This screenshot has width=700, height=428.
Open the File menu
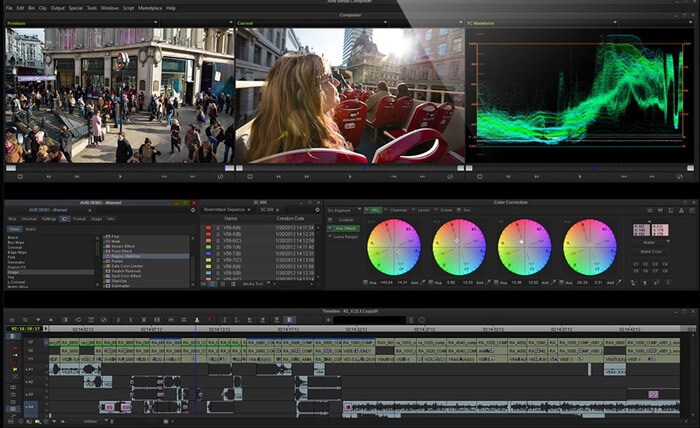click(x=9, y=8)
